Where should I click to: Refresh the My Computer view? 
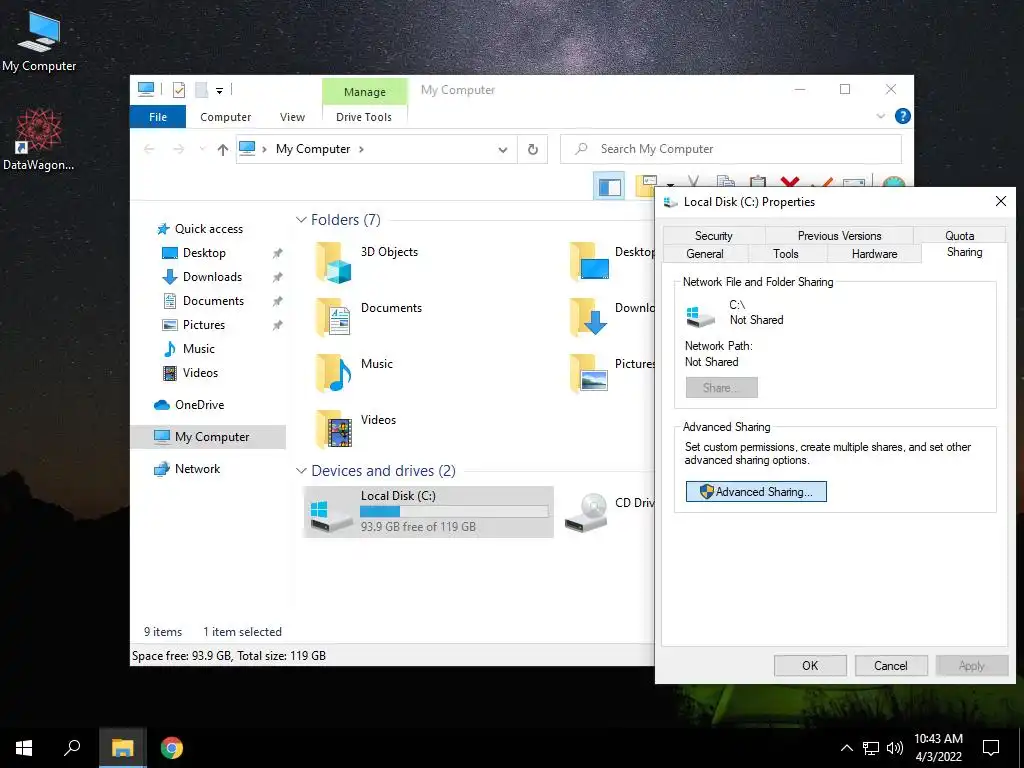tap(533, 150)
